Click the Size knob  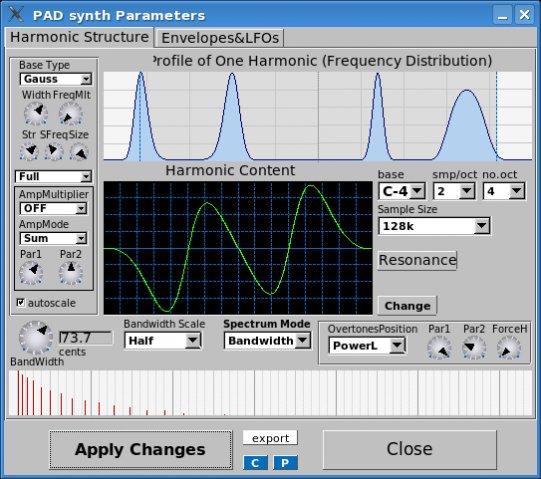[79, 152]
